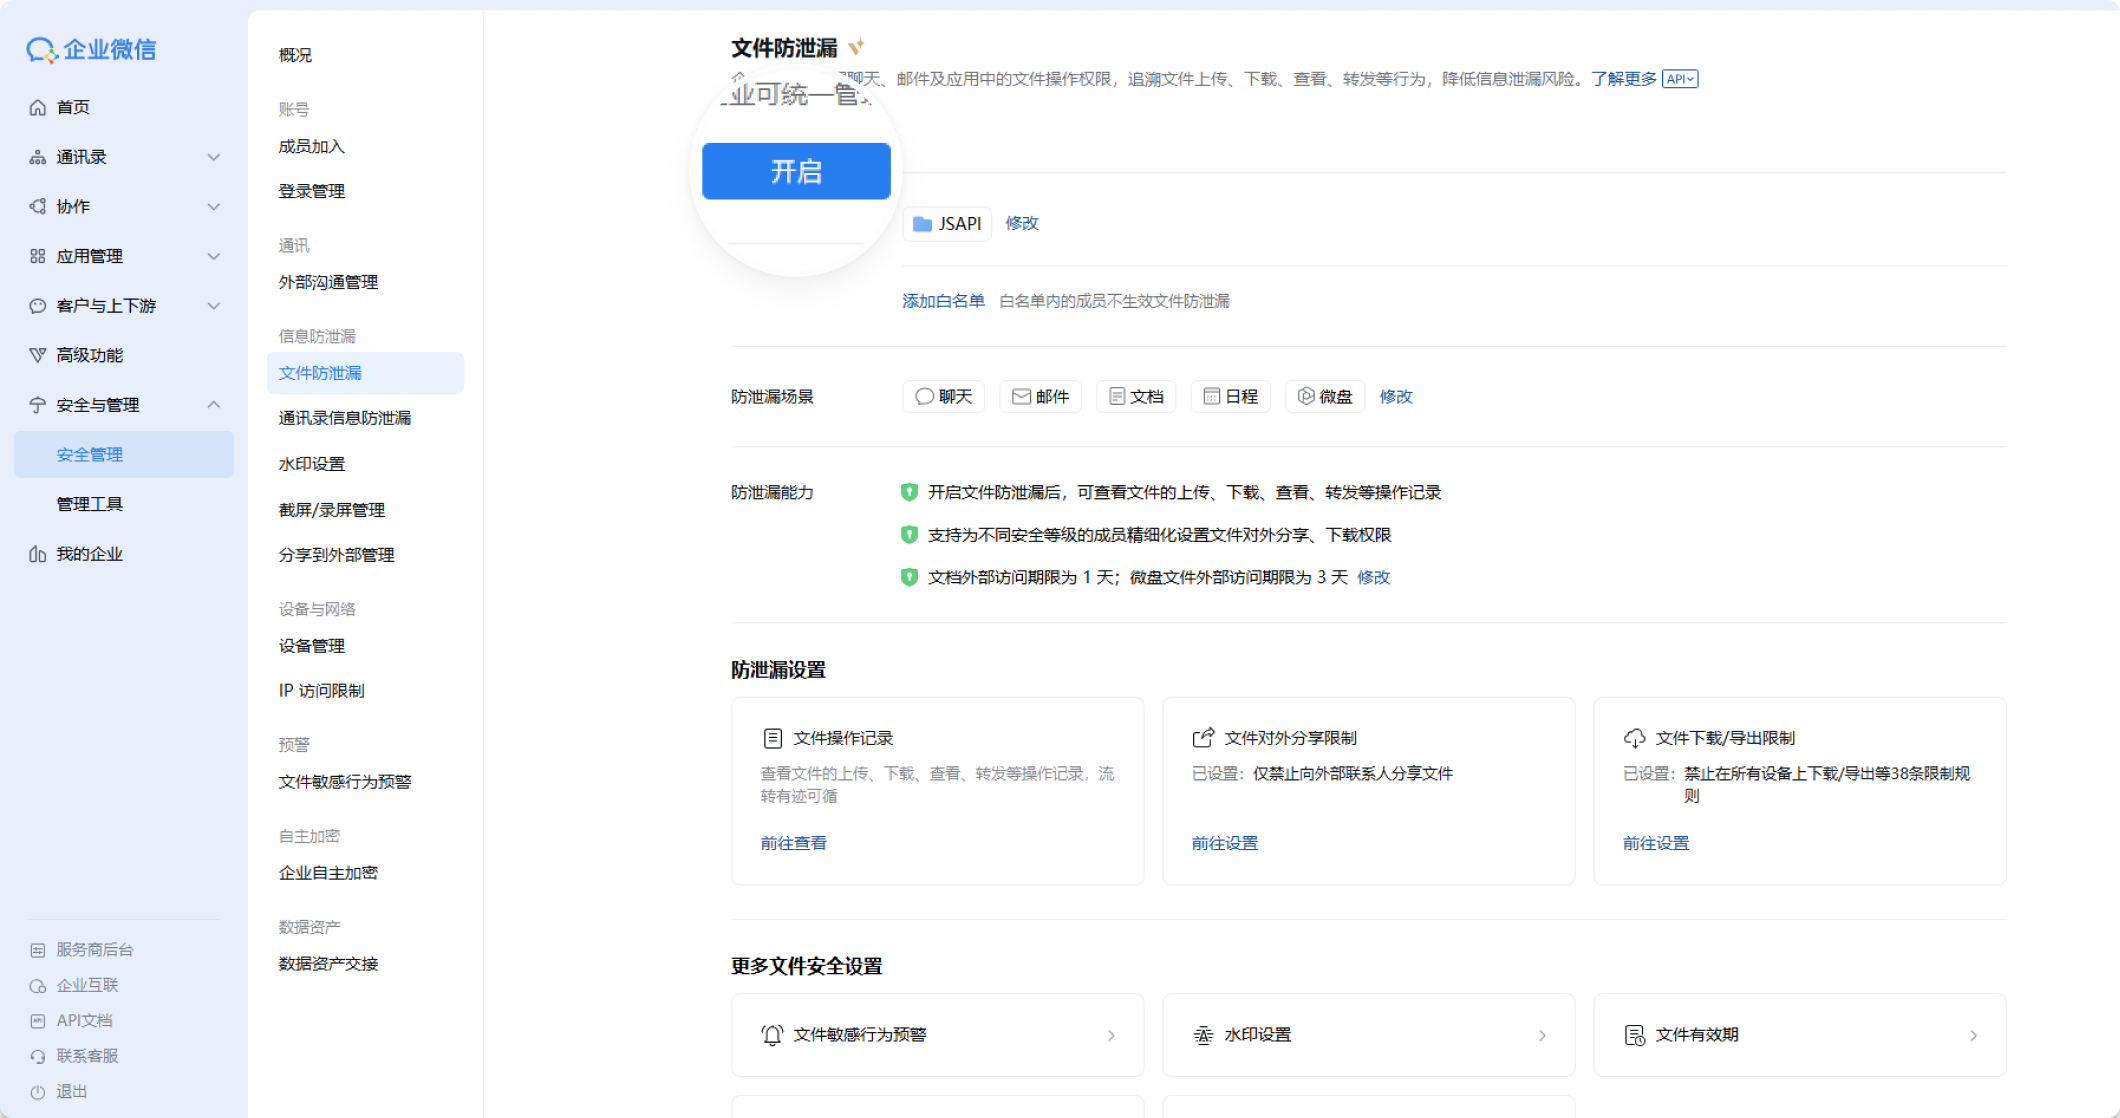
Task: Open 外部沟通管理
Action: (x=328, y=282)
